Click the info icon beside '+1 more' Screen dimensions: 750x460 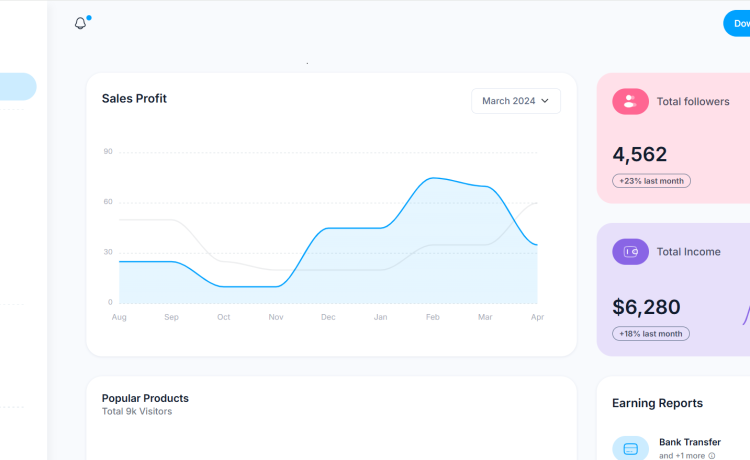[712, 456]
